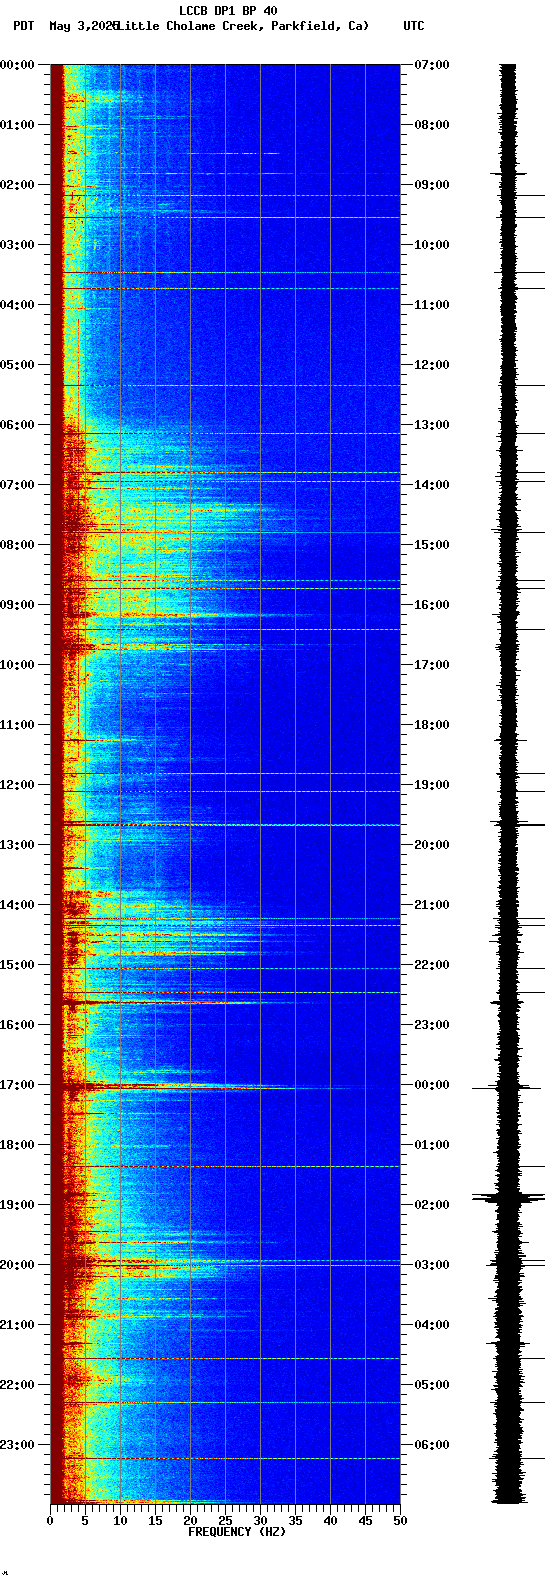Click the "16:00" label on the PDT axis
The image size is (552, 1584).
[x=17, y=1025]
